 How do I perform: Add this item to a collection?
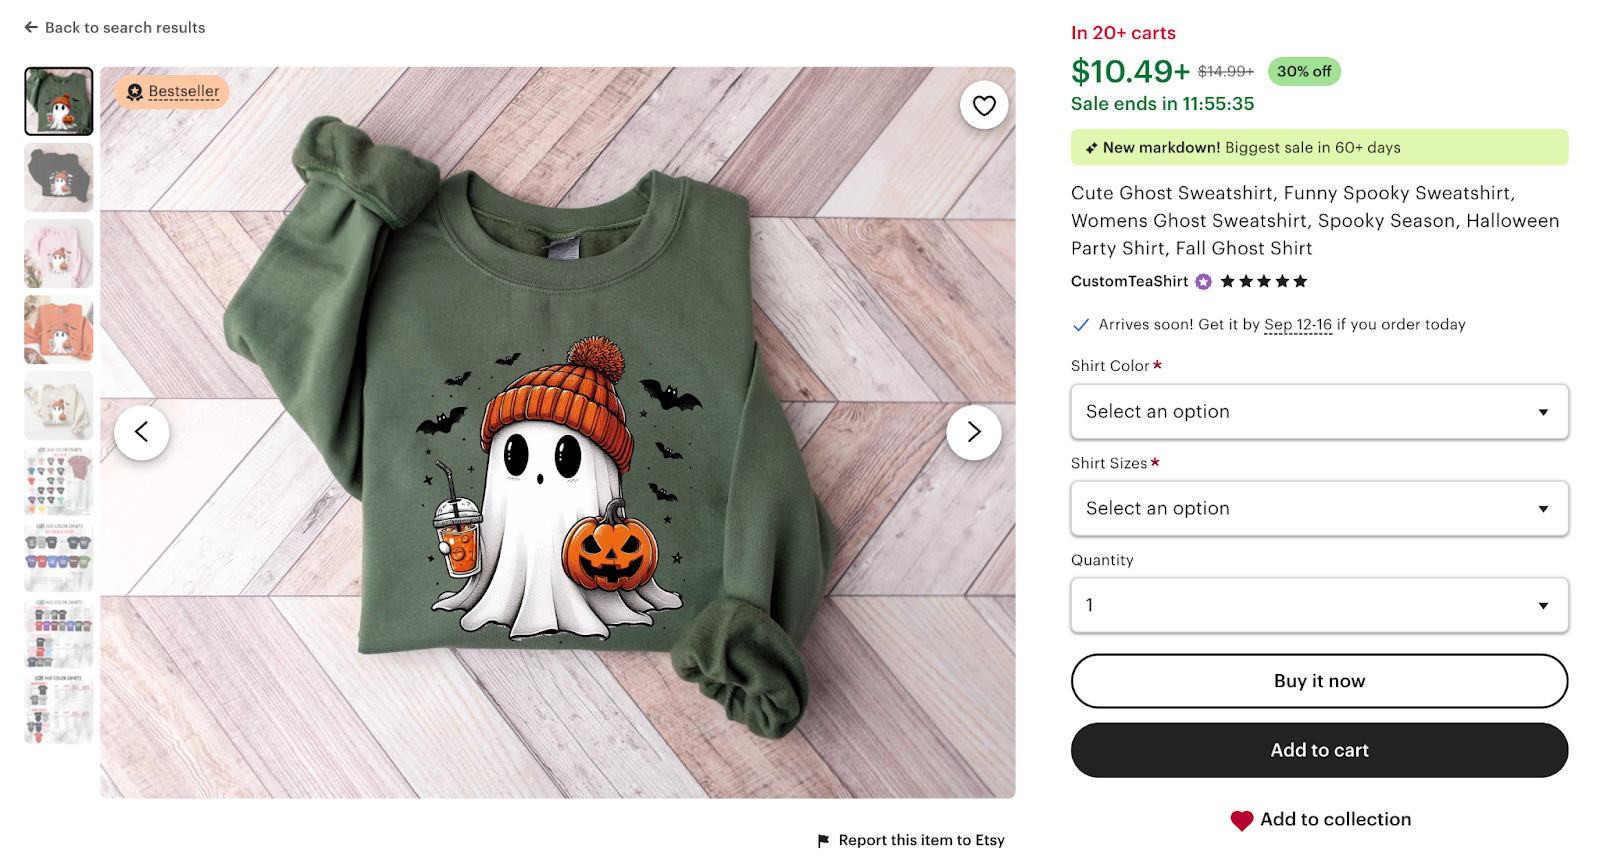click(x=1334, y=819)
